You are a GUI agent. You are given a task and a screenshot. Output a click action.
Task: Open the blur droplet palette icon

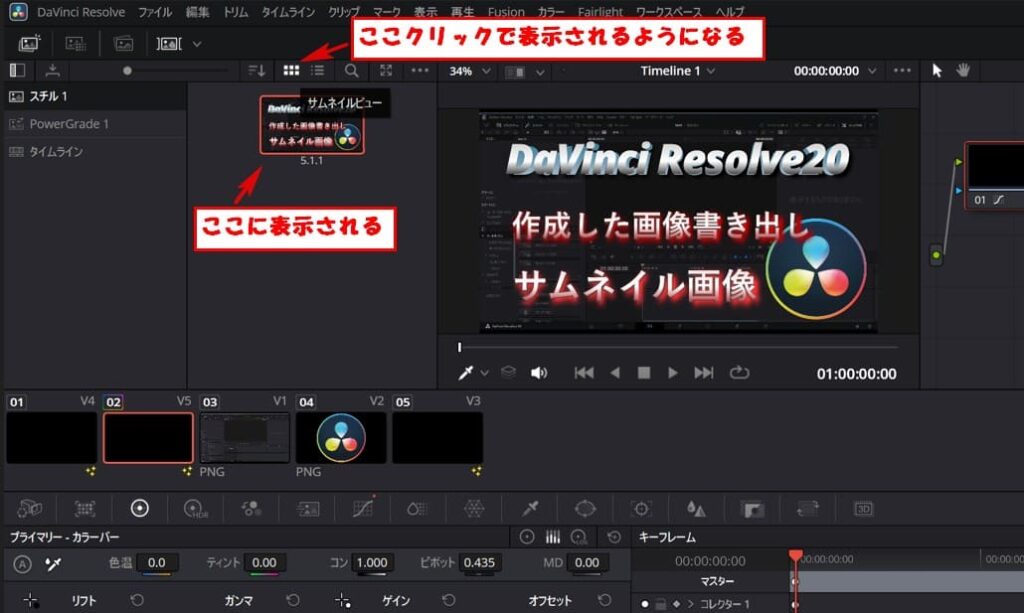(696, 509)
